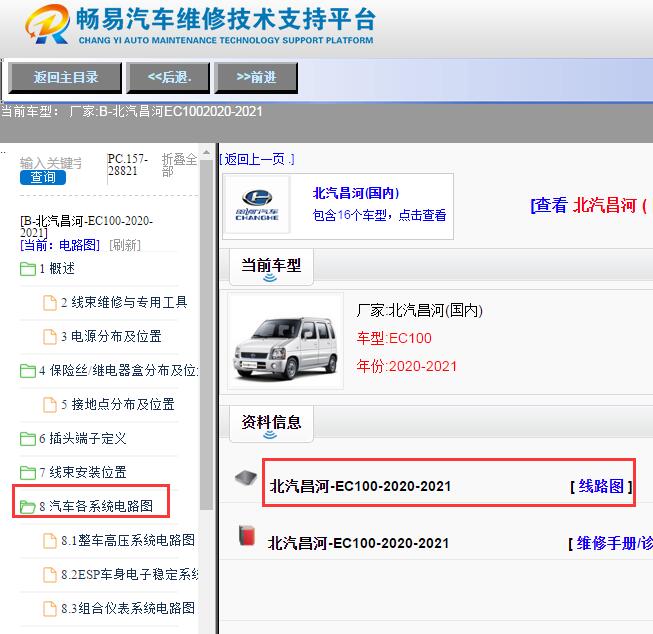This screenshot has height=634, width=653.
Task: Select the 资料信息 tab header
Action: (271, 423)
